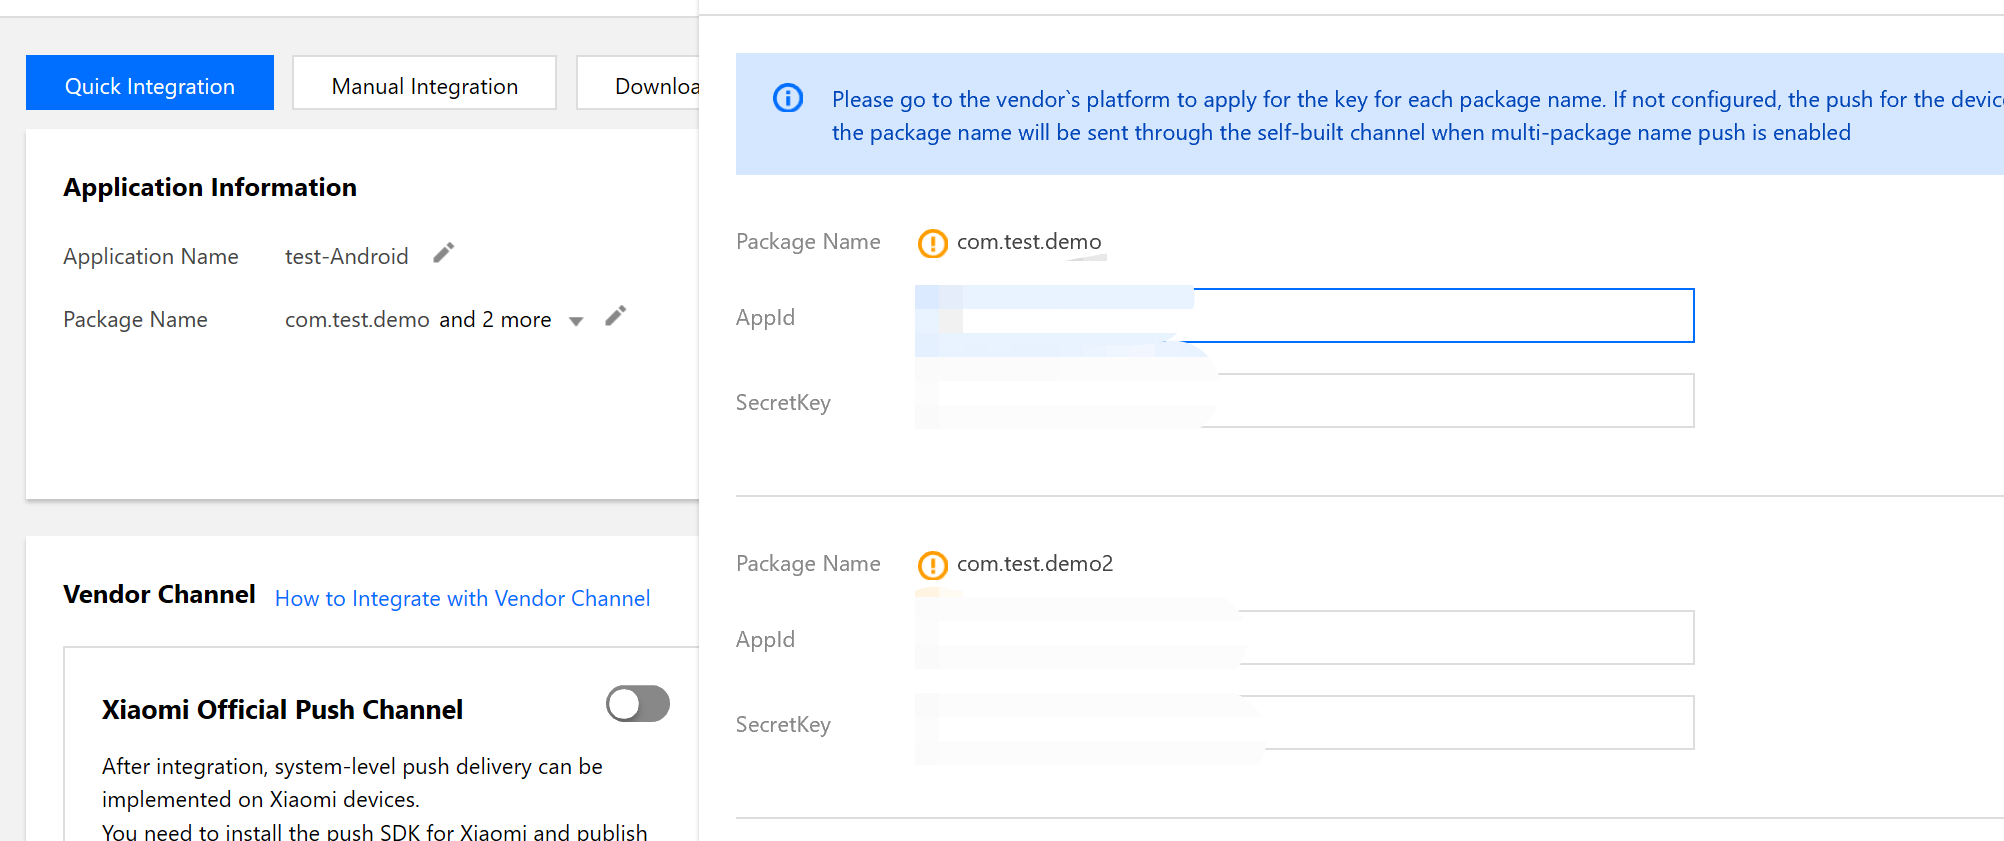2004x841 pixels.
Task: Edit the Application Name with pencil icon
Action: [444, 253]
